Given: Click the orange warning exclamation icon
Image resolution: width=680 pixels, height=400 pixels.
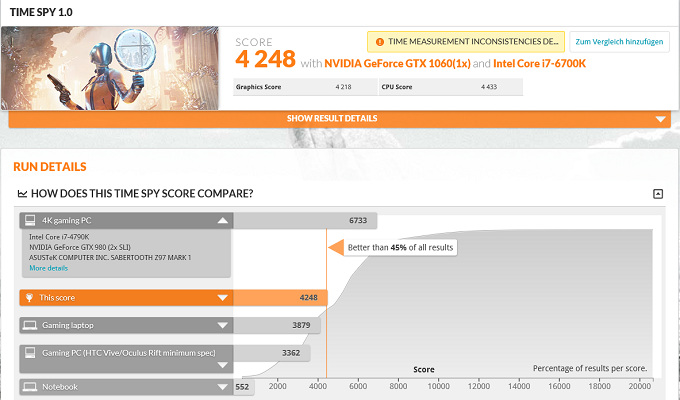Looking at the screenshot, I should [x=380, y=42].
